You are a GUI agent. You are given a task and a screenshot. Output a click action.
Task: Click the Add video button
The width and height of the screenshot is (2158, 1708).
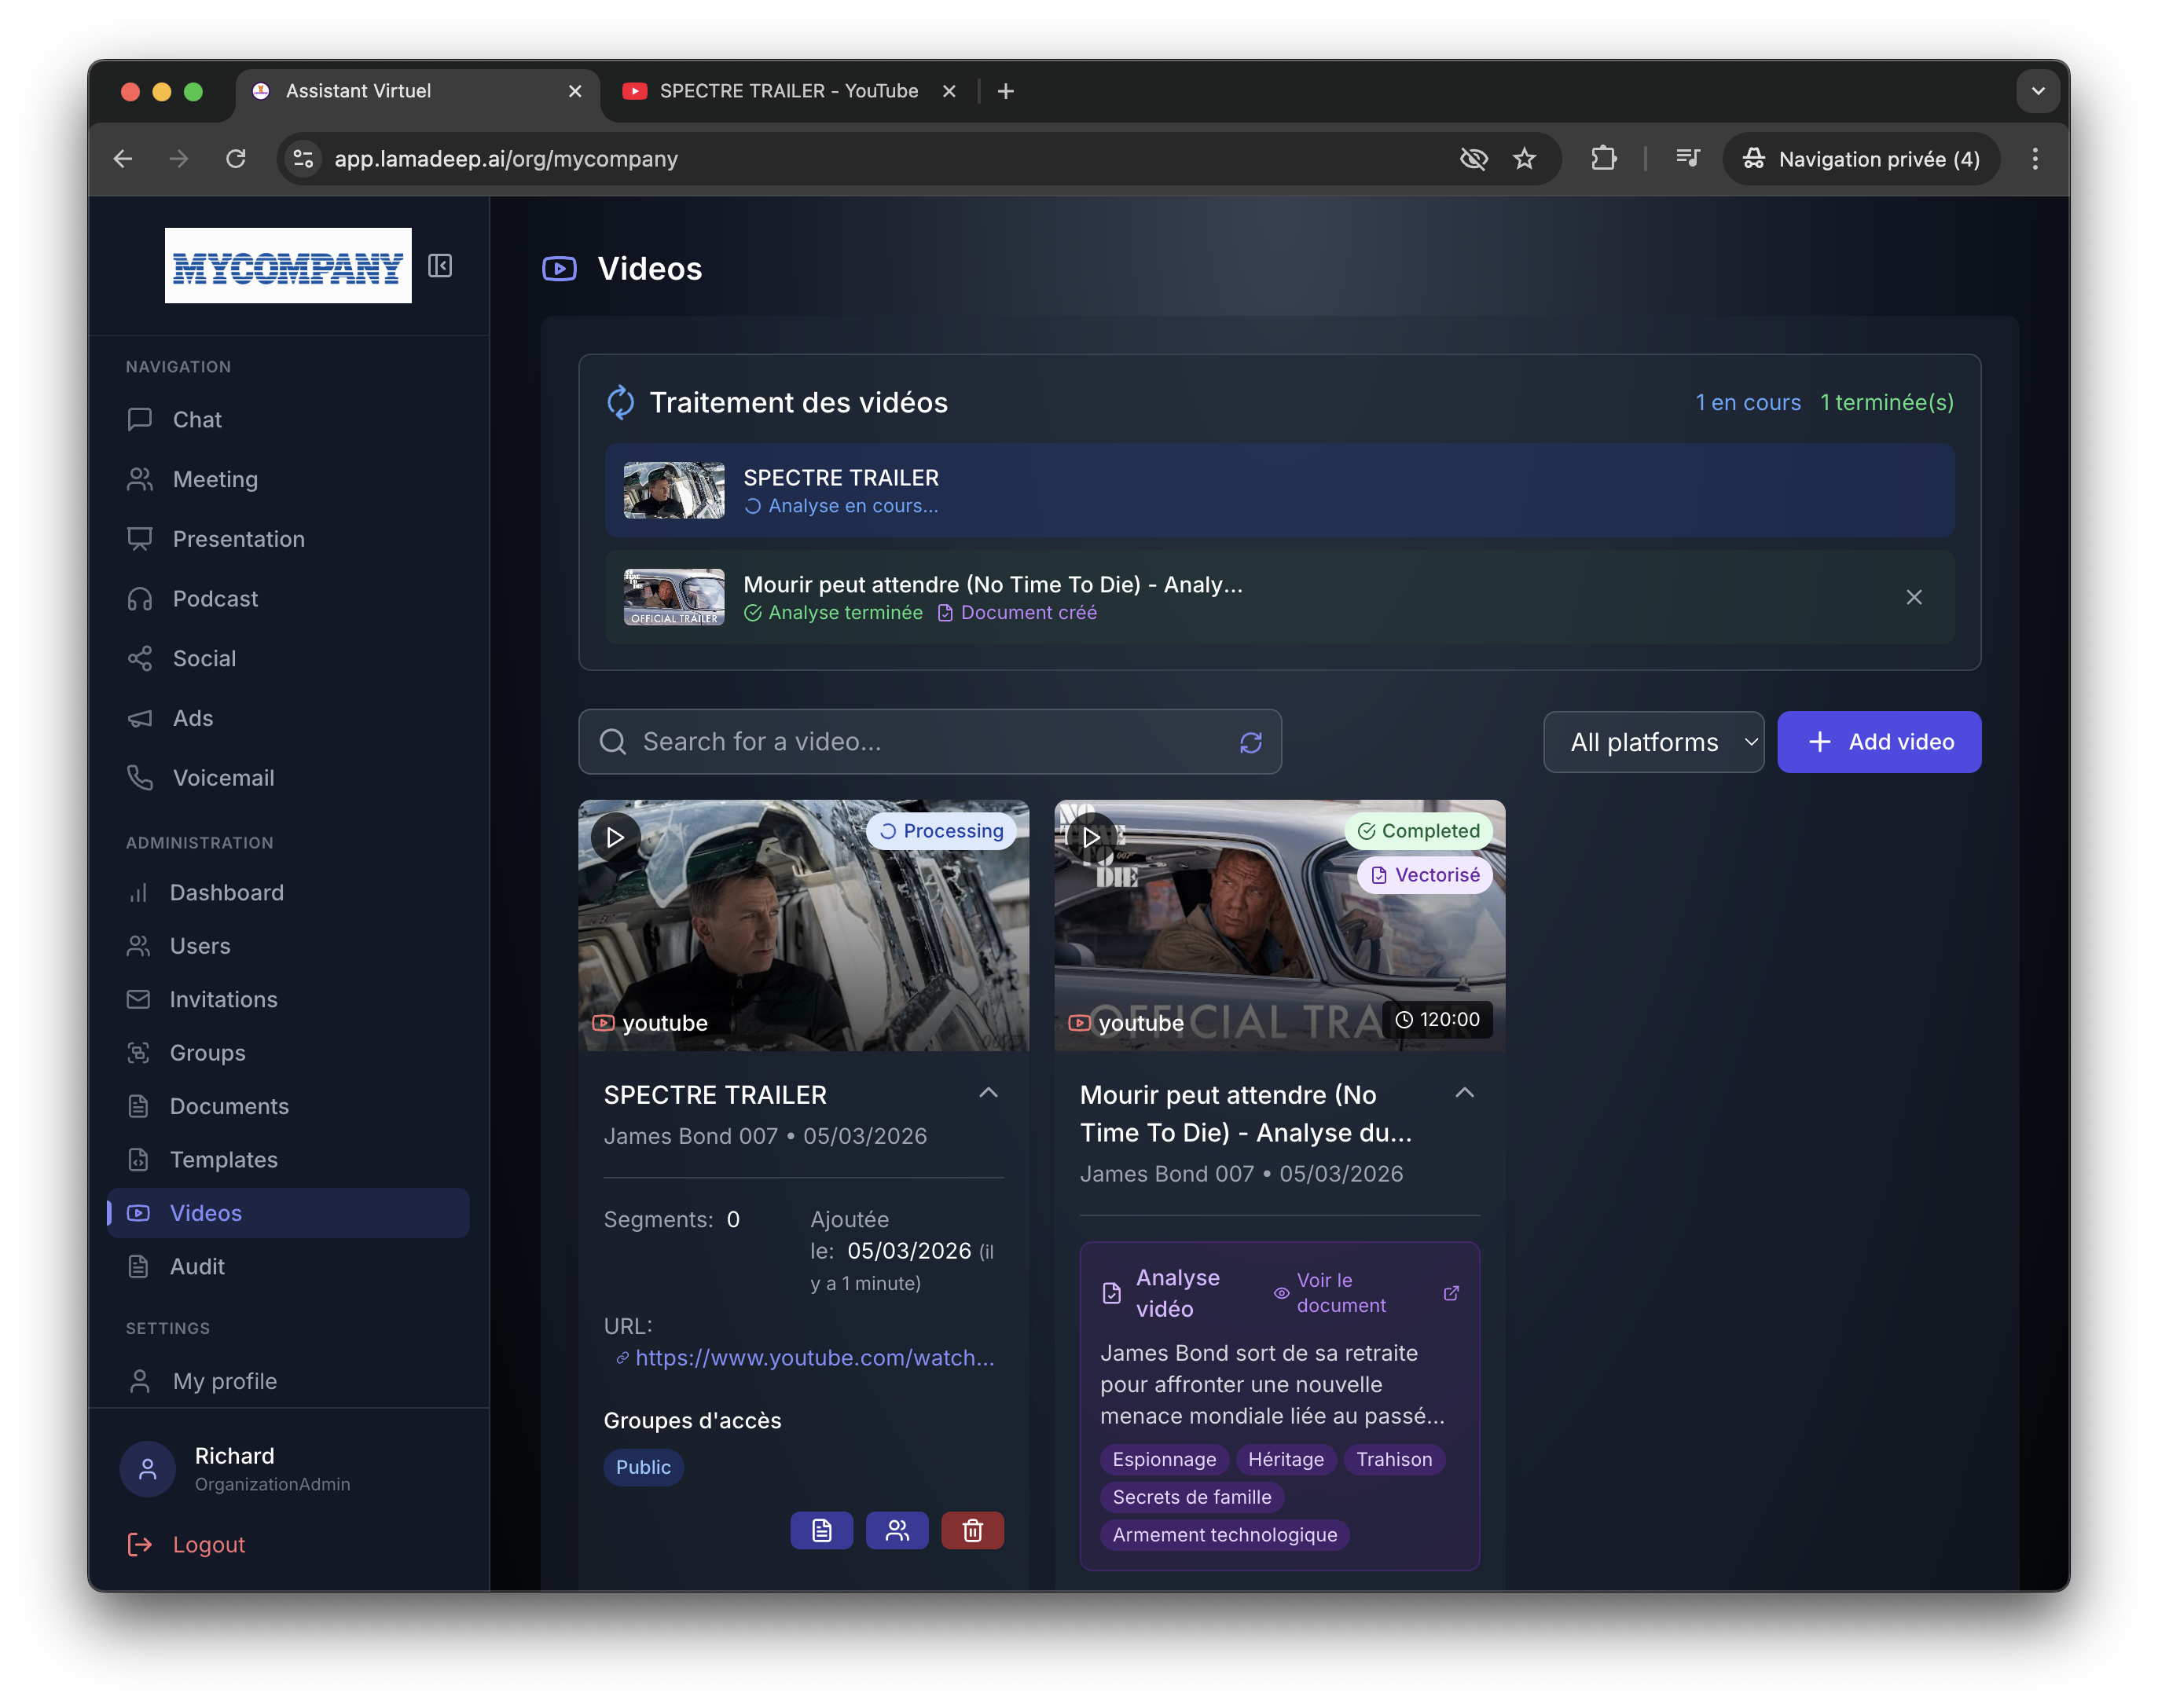point(1879,742)
